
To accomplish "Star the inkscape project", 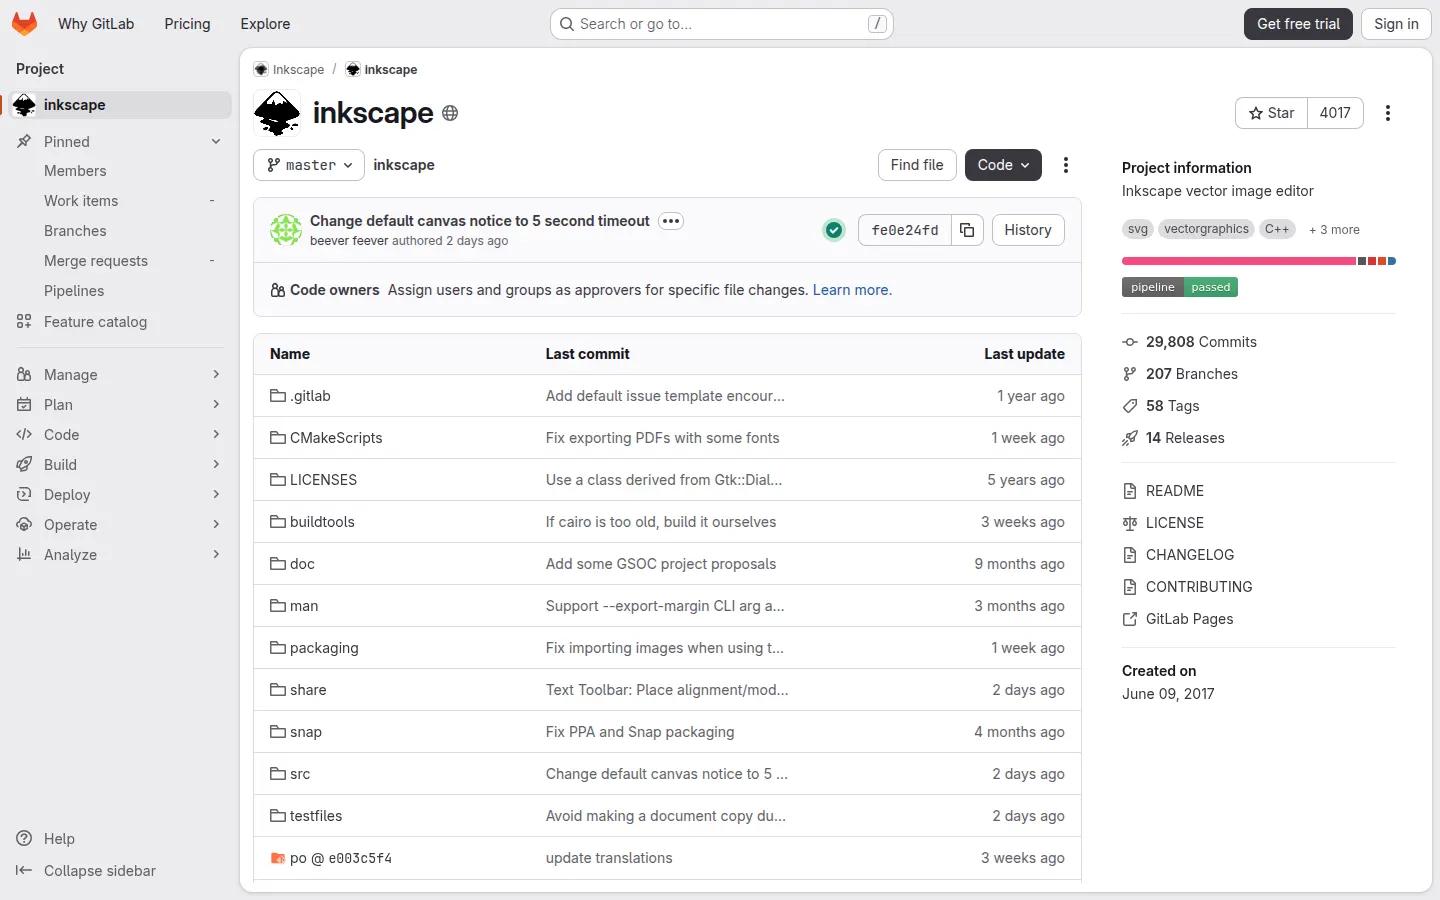I will point(1271,113).
